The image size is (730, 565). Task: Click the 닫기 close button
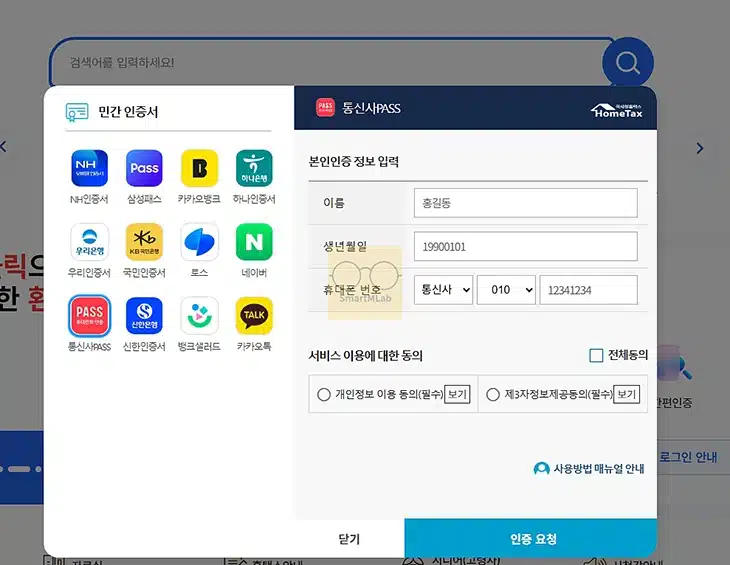[349, 538]
